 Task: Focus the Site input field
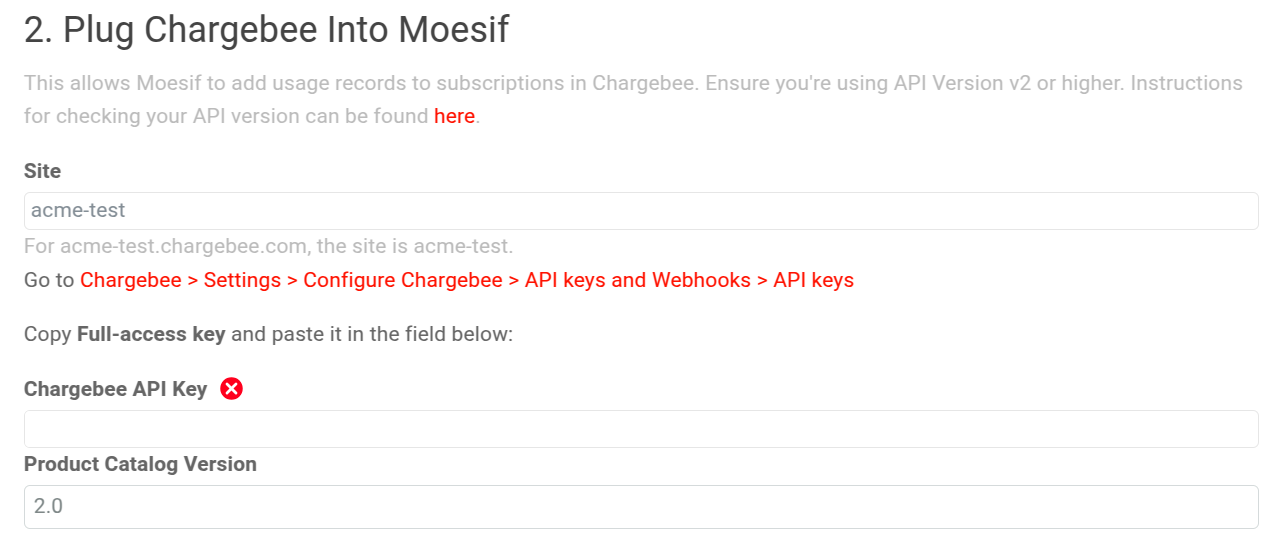[640, 211]
